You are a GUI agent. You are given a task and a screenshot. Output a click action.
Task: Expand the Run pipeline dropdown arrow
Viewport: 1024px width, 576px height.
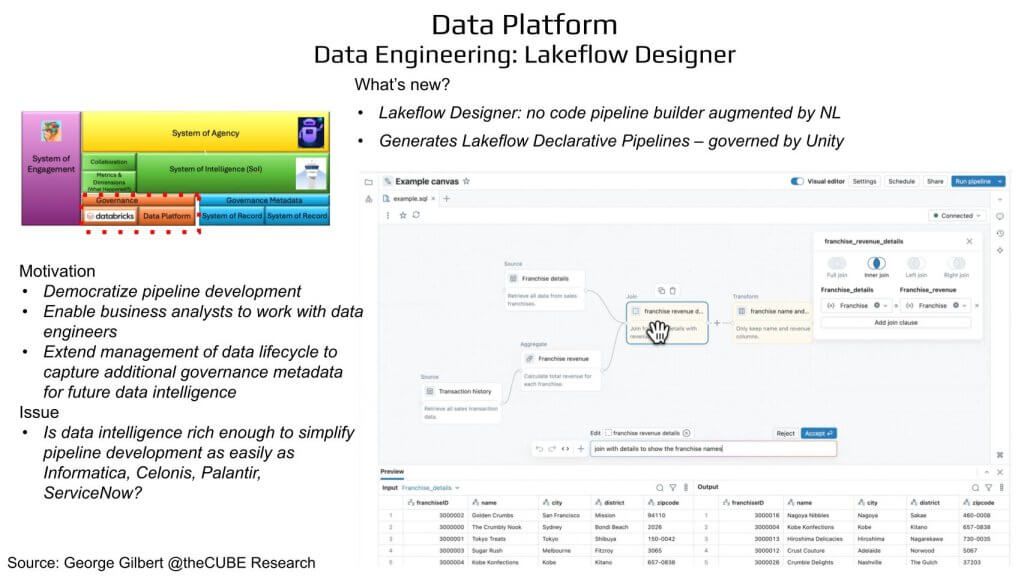pos(999,181)
